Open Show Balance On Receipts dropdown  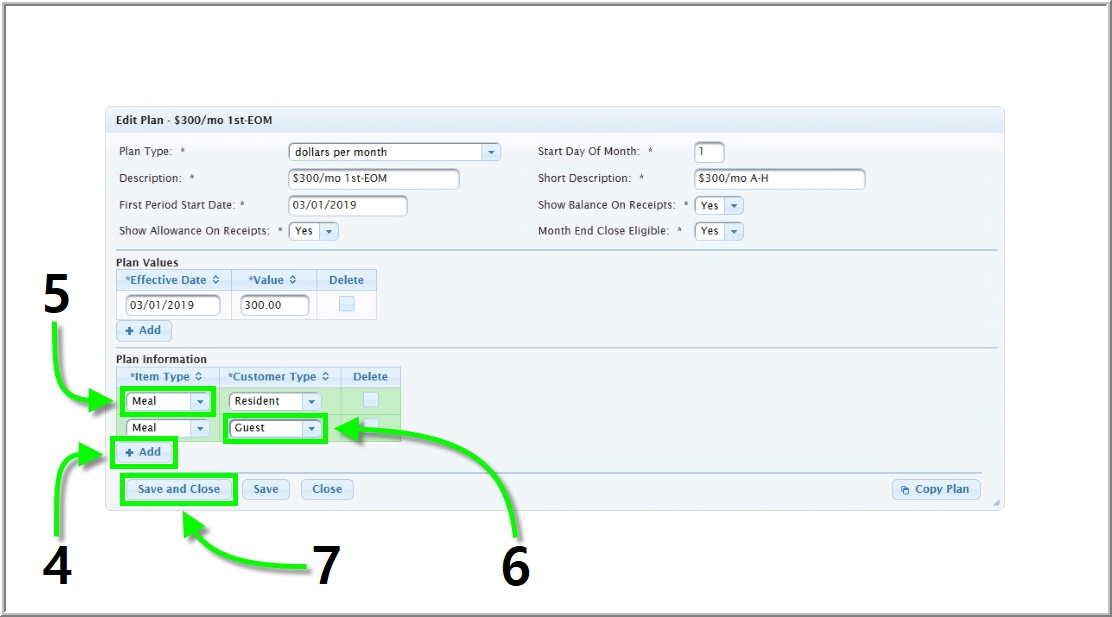[734, 205]
